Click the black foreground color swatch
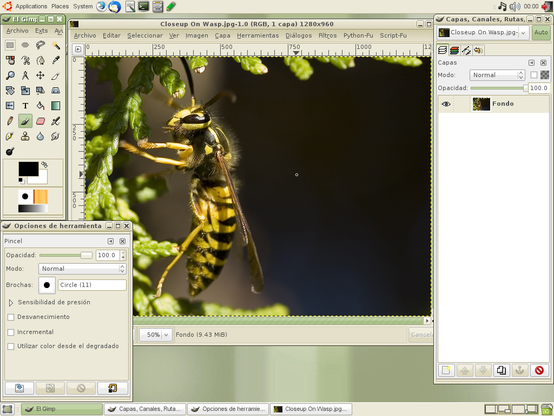 click(x=28, y=169)
